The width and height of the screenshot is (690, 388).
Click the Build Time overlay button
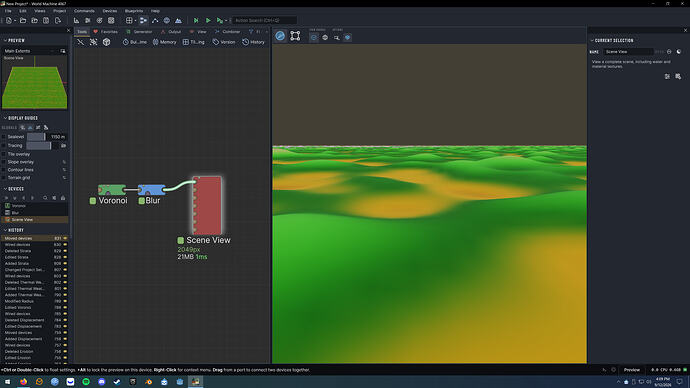coord(135,42)
